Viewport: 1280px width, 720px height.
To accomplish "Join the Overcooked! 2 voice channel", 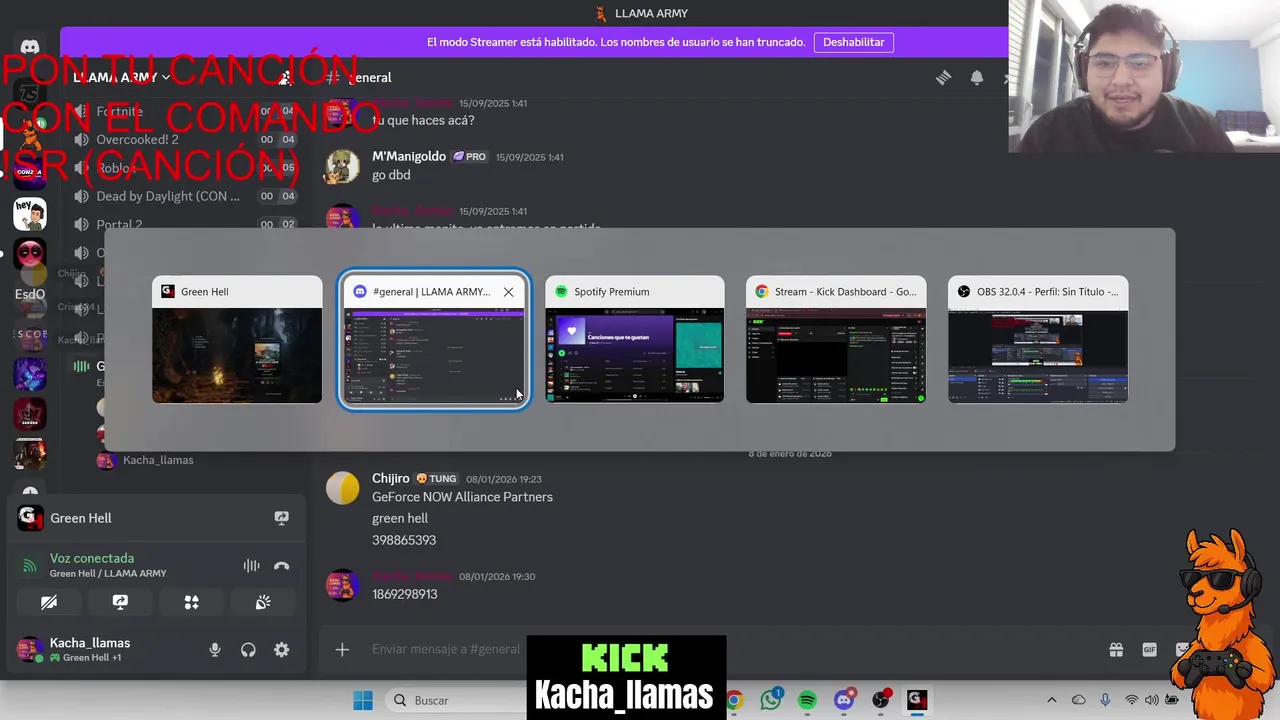I will click(x=137, y=139).
